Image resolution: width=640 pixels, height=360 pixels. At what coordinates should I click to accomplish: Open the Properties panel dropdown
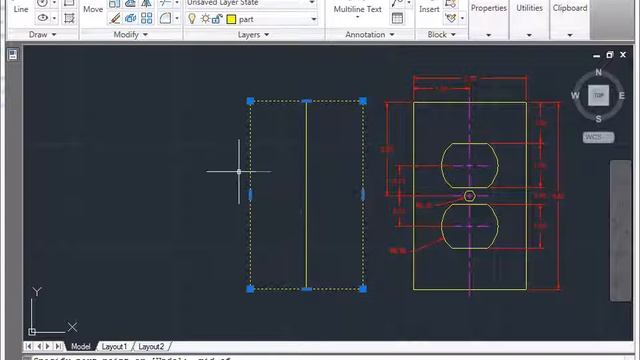(x=489, y=35)
